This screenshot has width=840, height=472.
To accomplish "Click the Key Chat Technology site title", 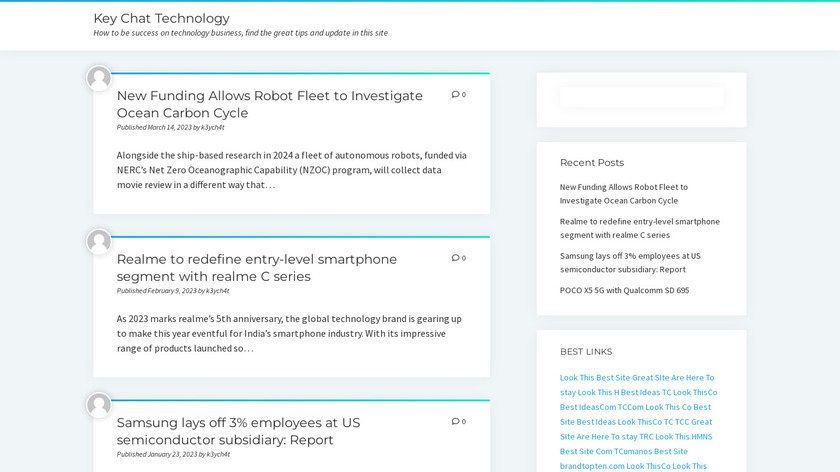I will (161, 18).
